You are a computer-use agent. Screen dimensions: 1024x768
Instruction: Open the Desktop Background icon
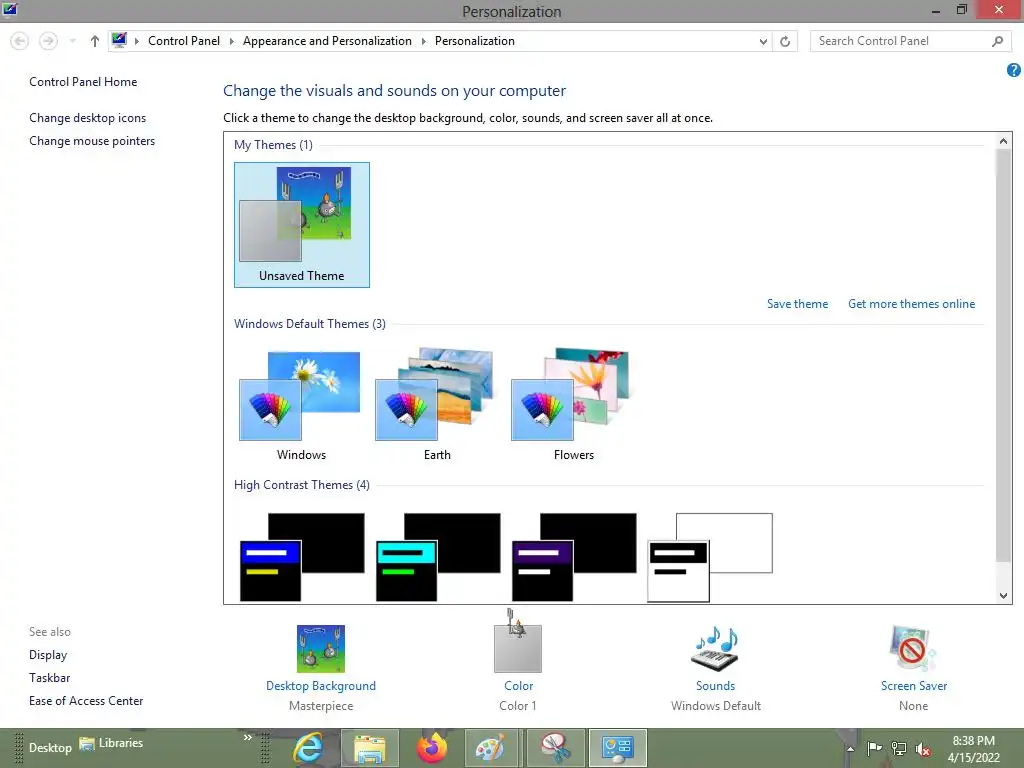click(x=321, y=648)
